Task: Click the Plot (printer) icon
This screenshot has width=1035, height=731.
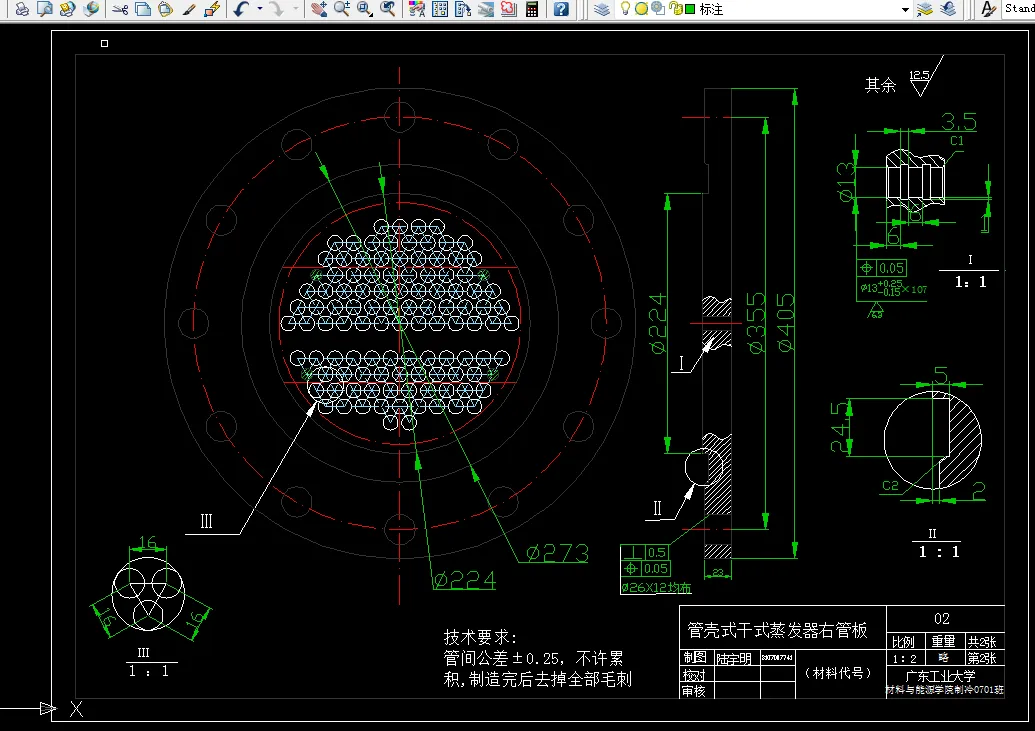Action: (x=22, y=9)
